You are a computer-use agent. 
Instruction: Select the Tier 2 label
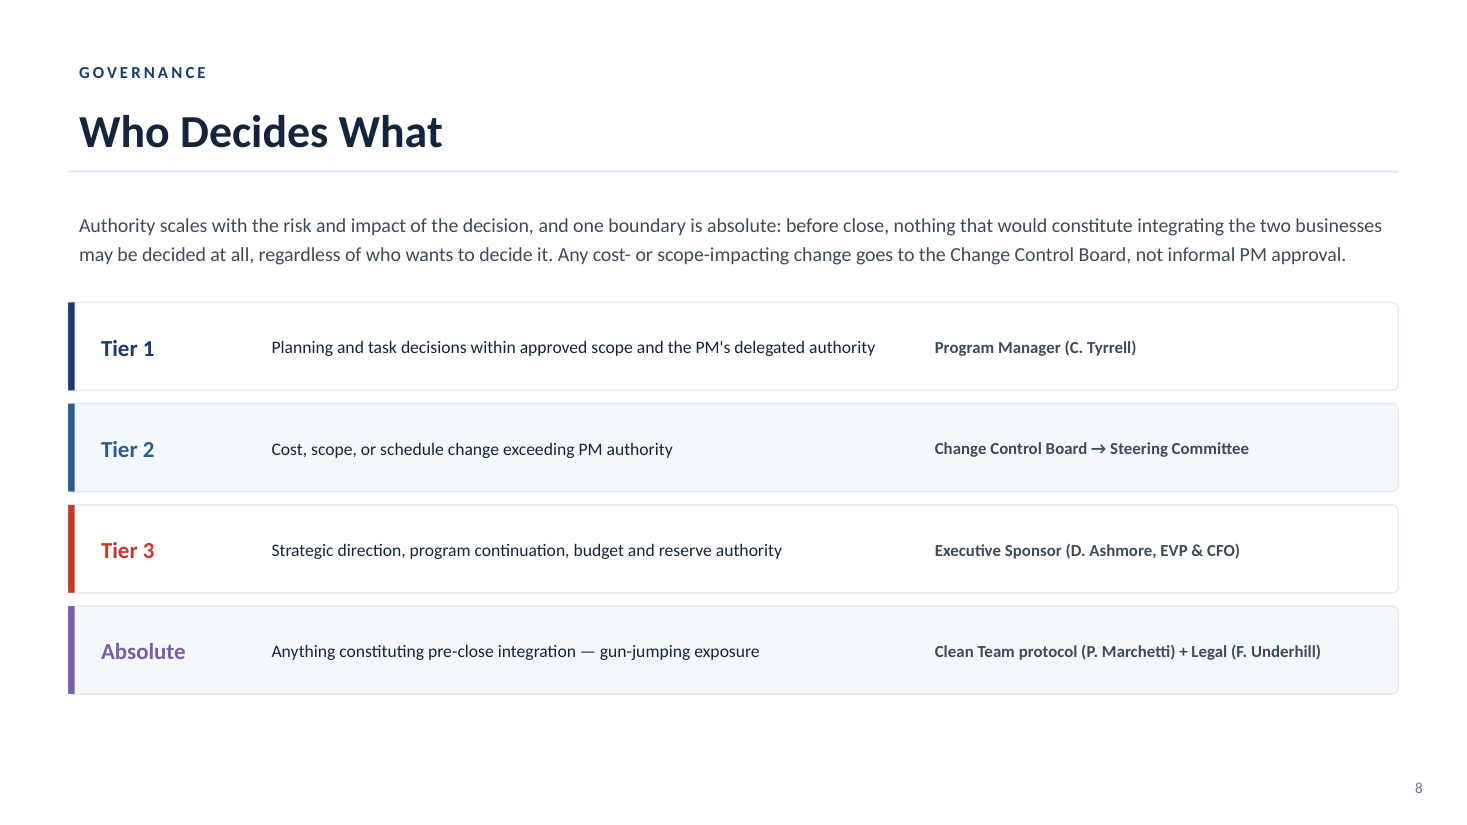point(128,449)
